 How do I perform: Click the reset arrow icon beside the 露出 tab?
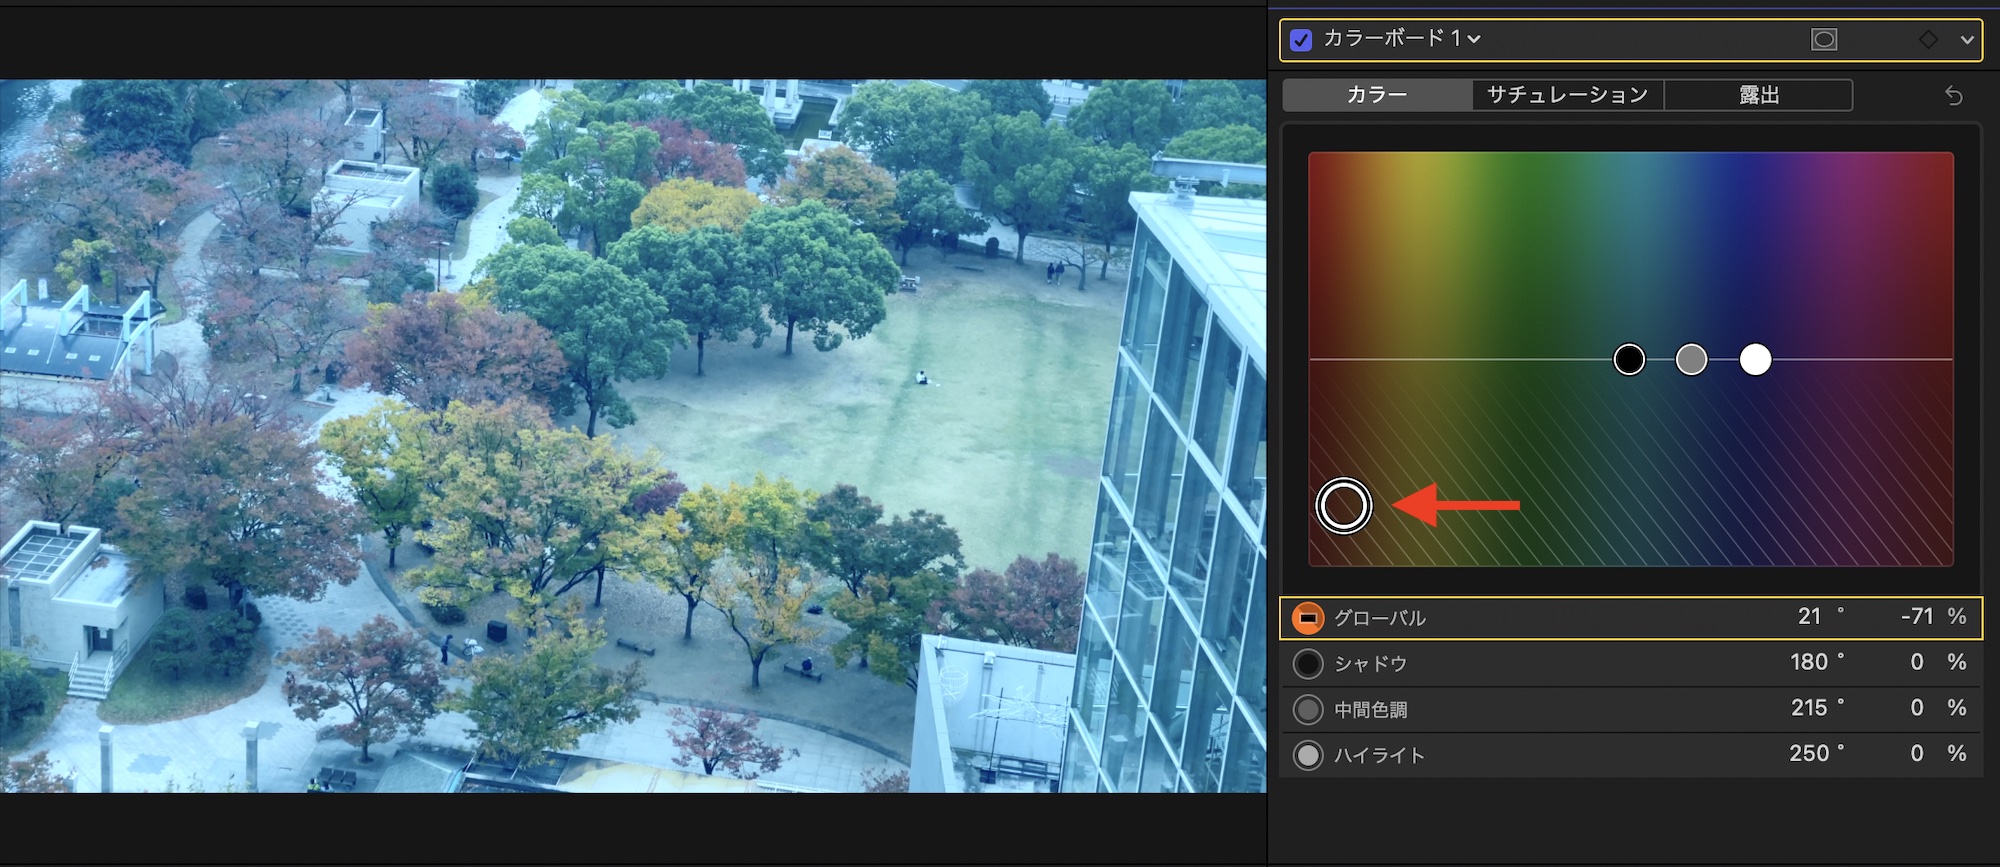click(1953, 96)
